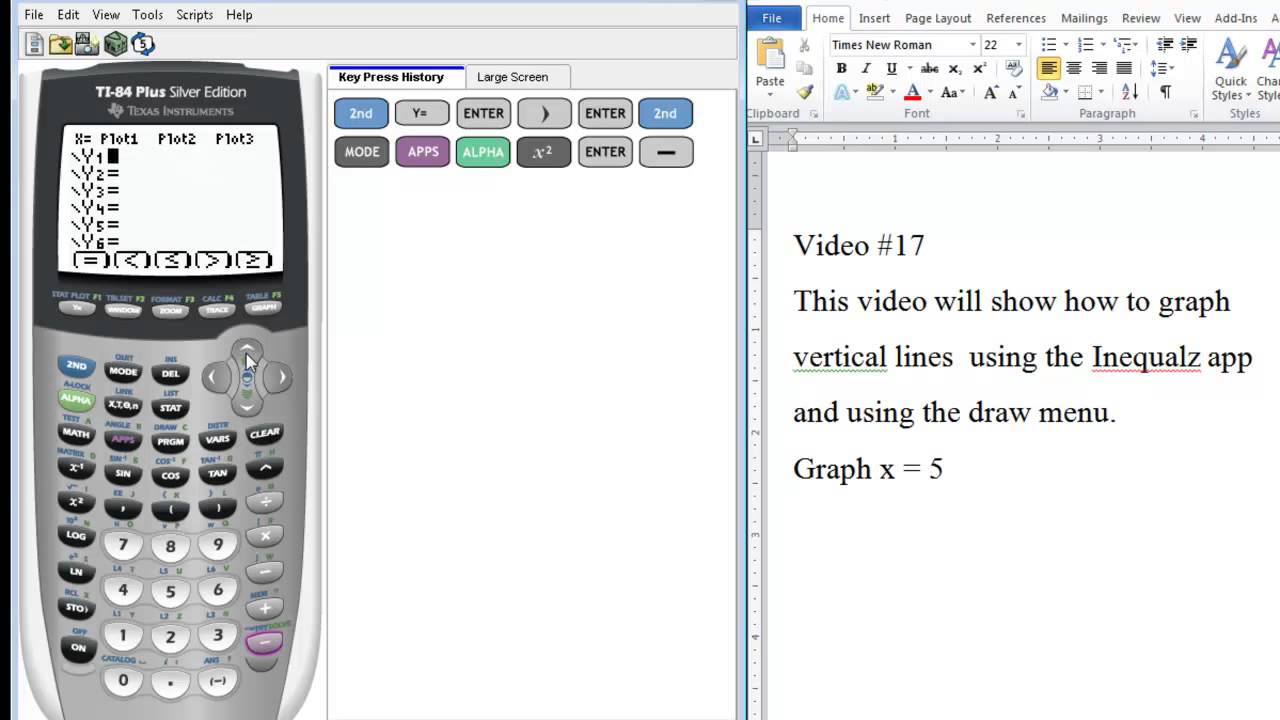Click the Strikethrough icon

point(930,68)
